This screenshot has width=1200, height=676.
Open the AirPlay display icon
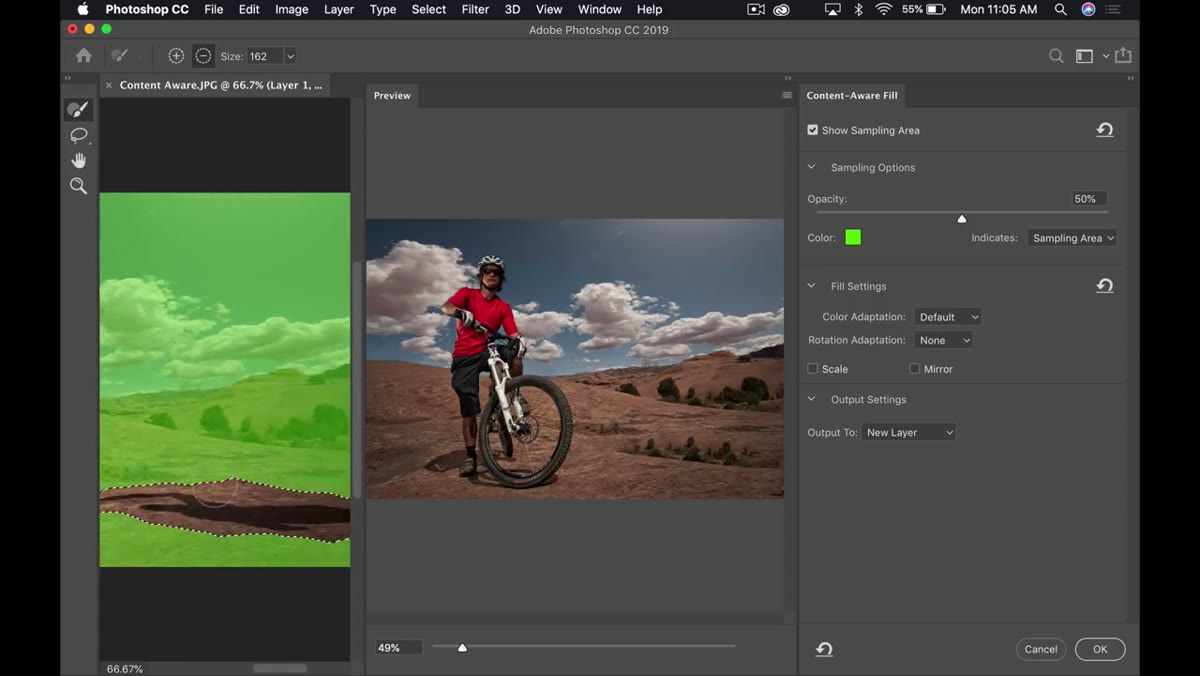[832, 9]
